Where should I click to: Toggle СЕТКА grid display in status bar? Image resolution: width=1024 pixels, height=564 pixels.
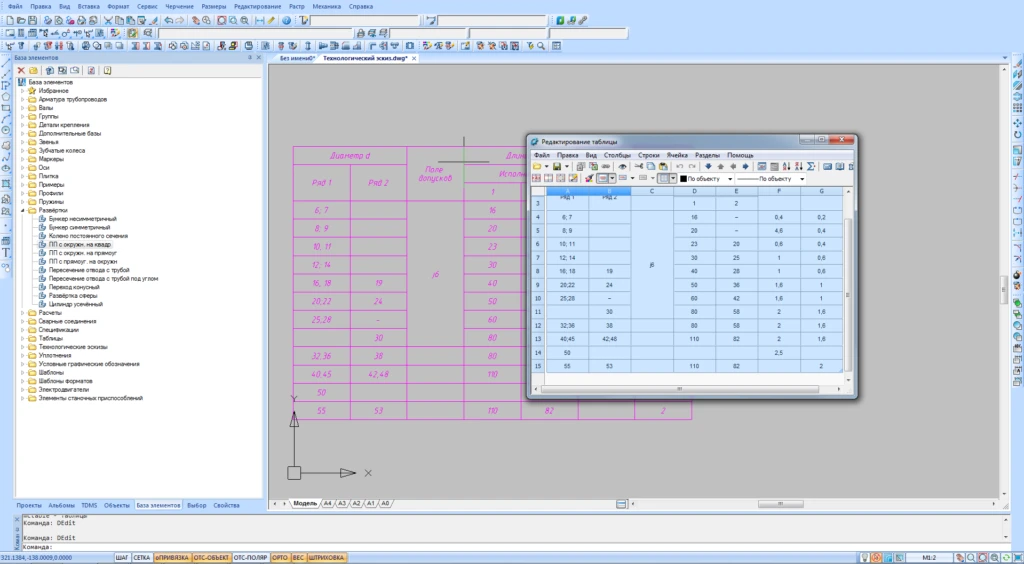(x=142, y=557)
